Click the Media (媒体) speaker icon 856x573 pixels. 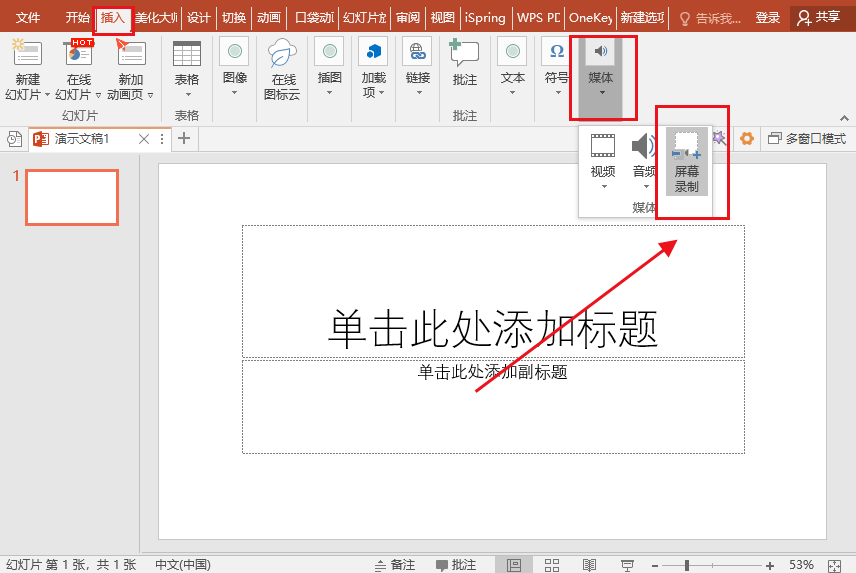pos(601,51)
